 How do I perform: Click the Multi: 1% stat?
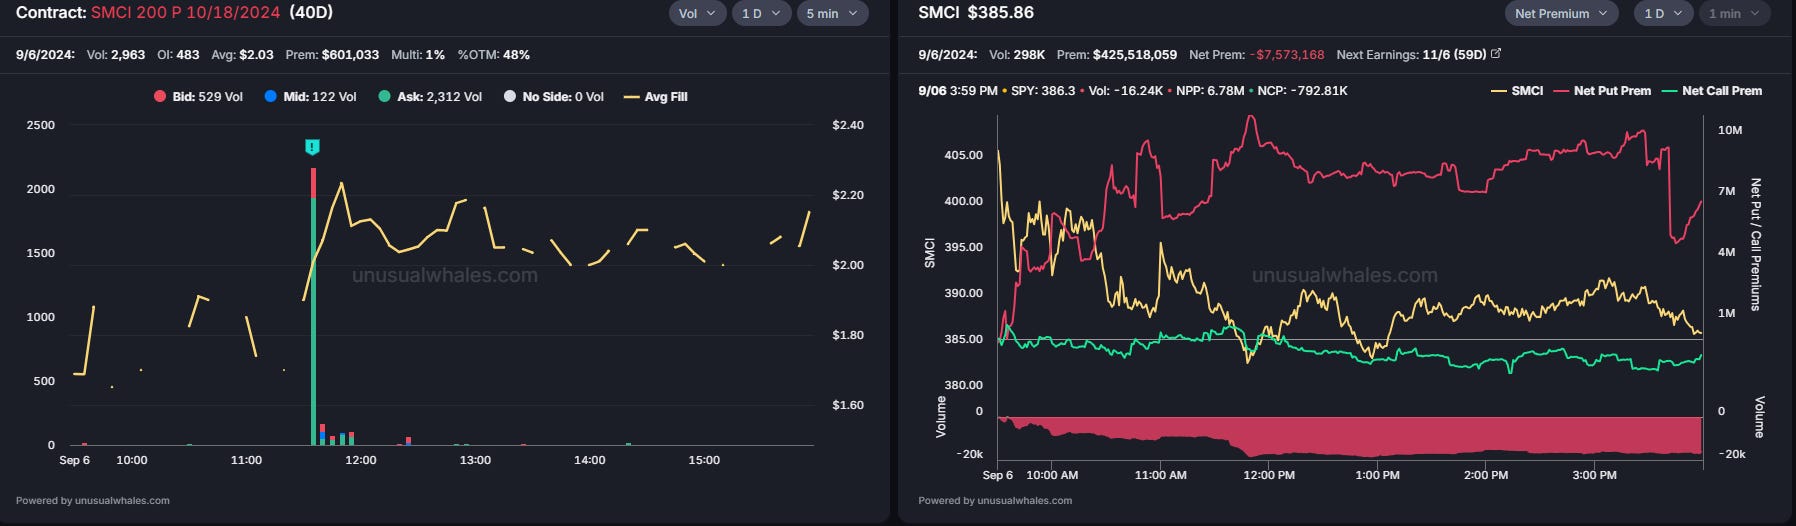[x=418, y=55]
